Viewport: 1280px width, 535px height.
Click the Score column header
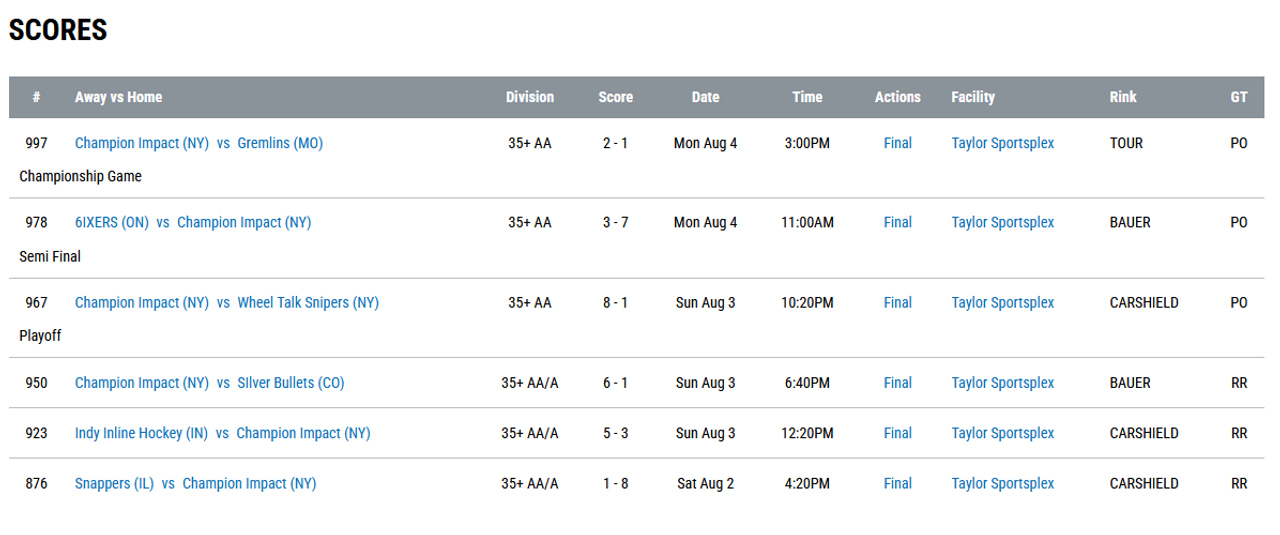tap(616, 97)
